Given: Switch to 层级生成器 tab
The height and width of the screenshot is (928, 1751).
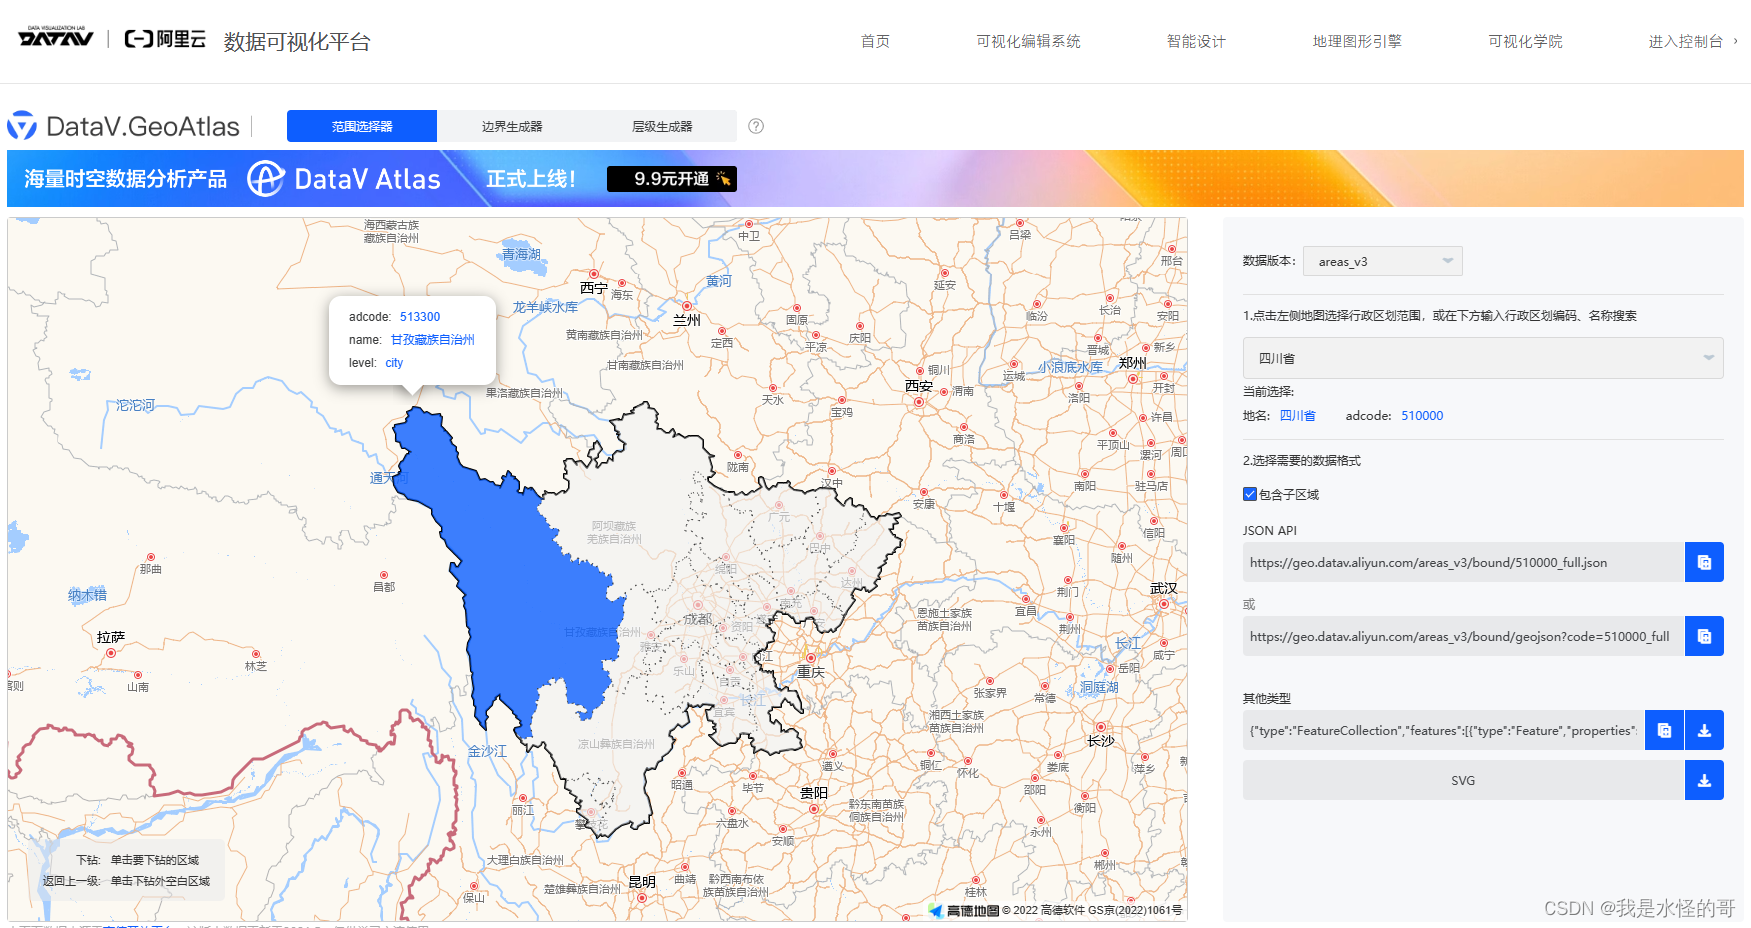Looking at the screenshot, I should click(662, 126).
